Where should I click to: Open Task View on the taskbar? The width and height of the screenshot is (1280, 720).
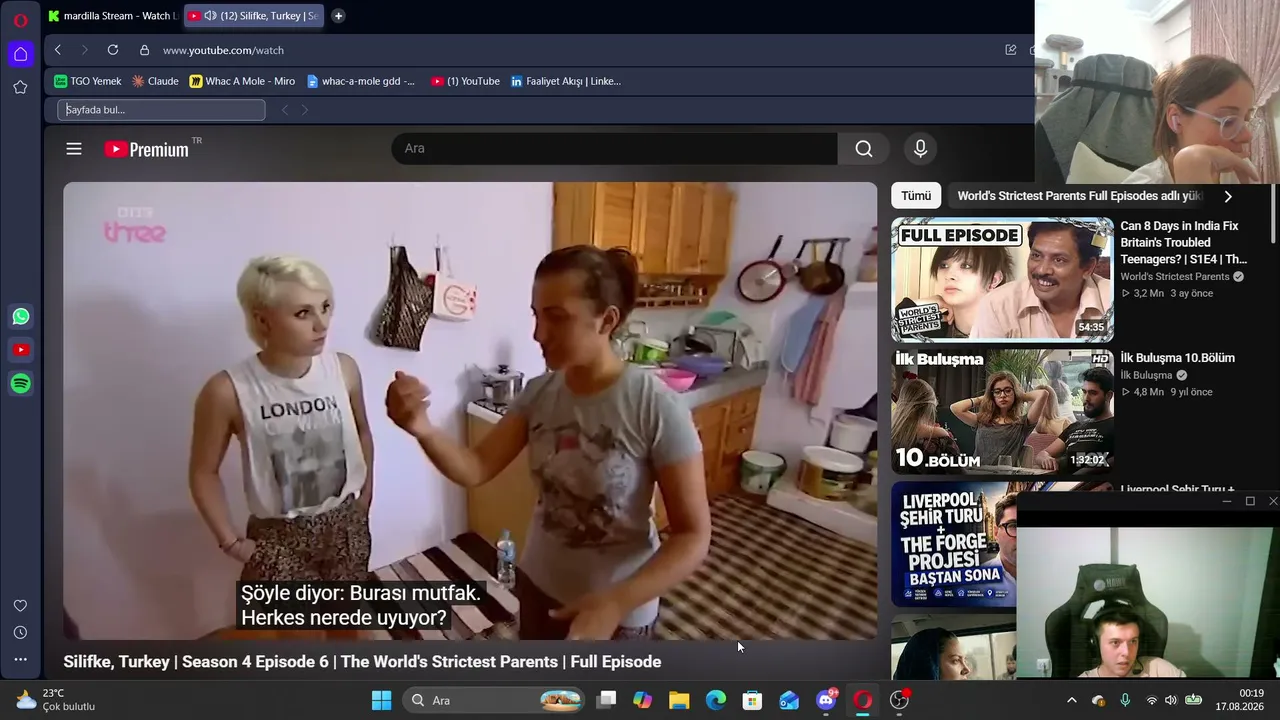click(606, 700)
